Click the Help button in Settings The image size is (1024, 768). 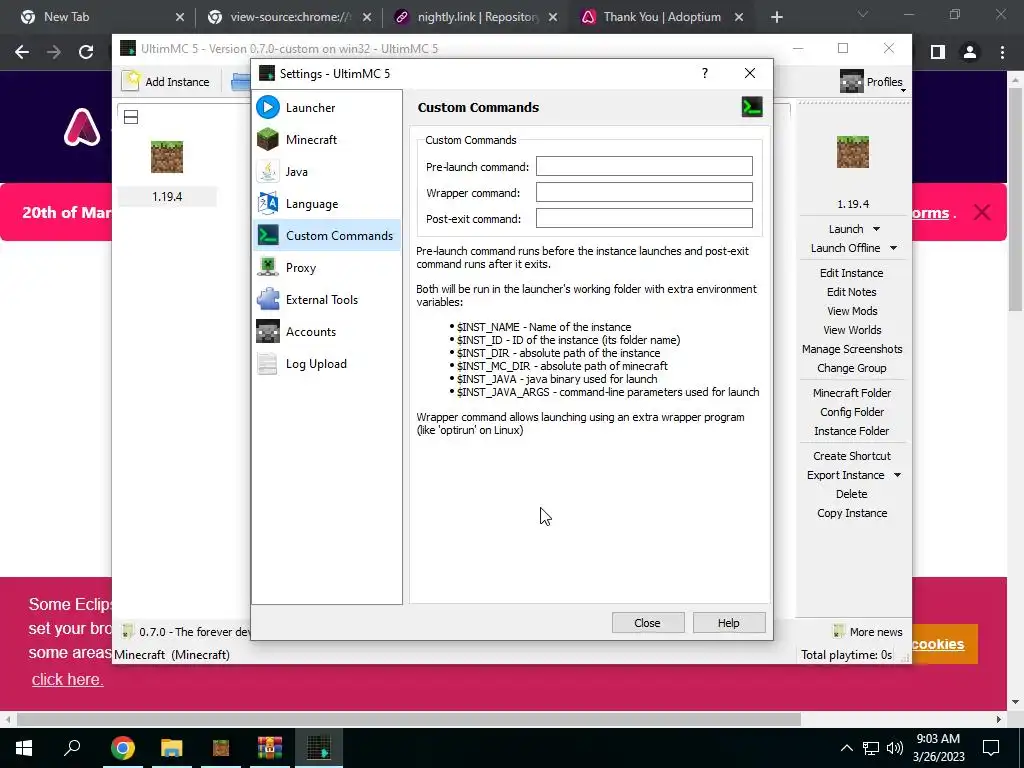[729, 622]
